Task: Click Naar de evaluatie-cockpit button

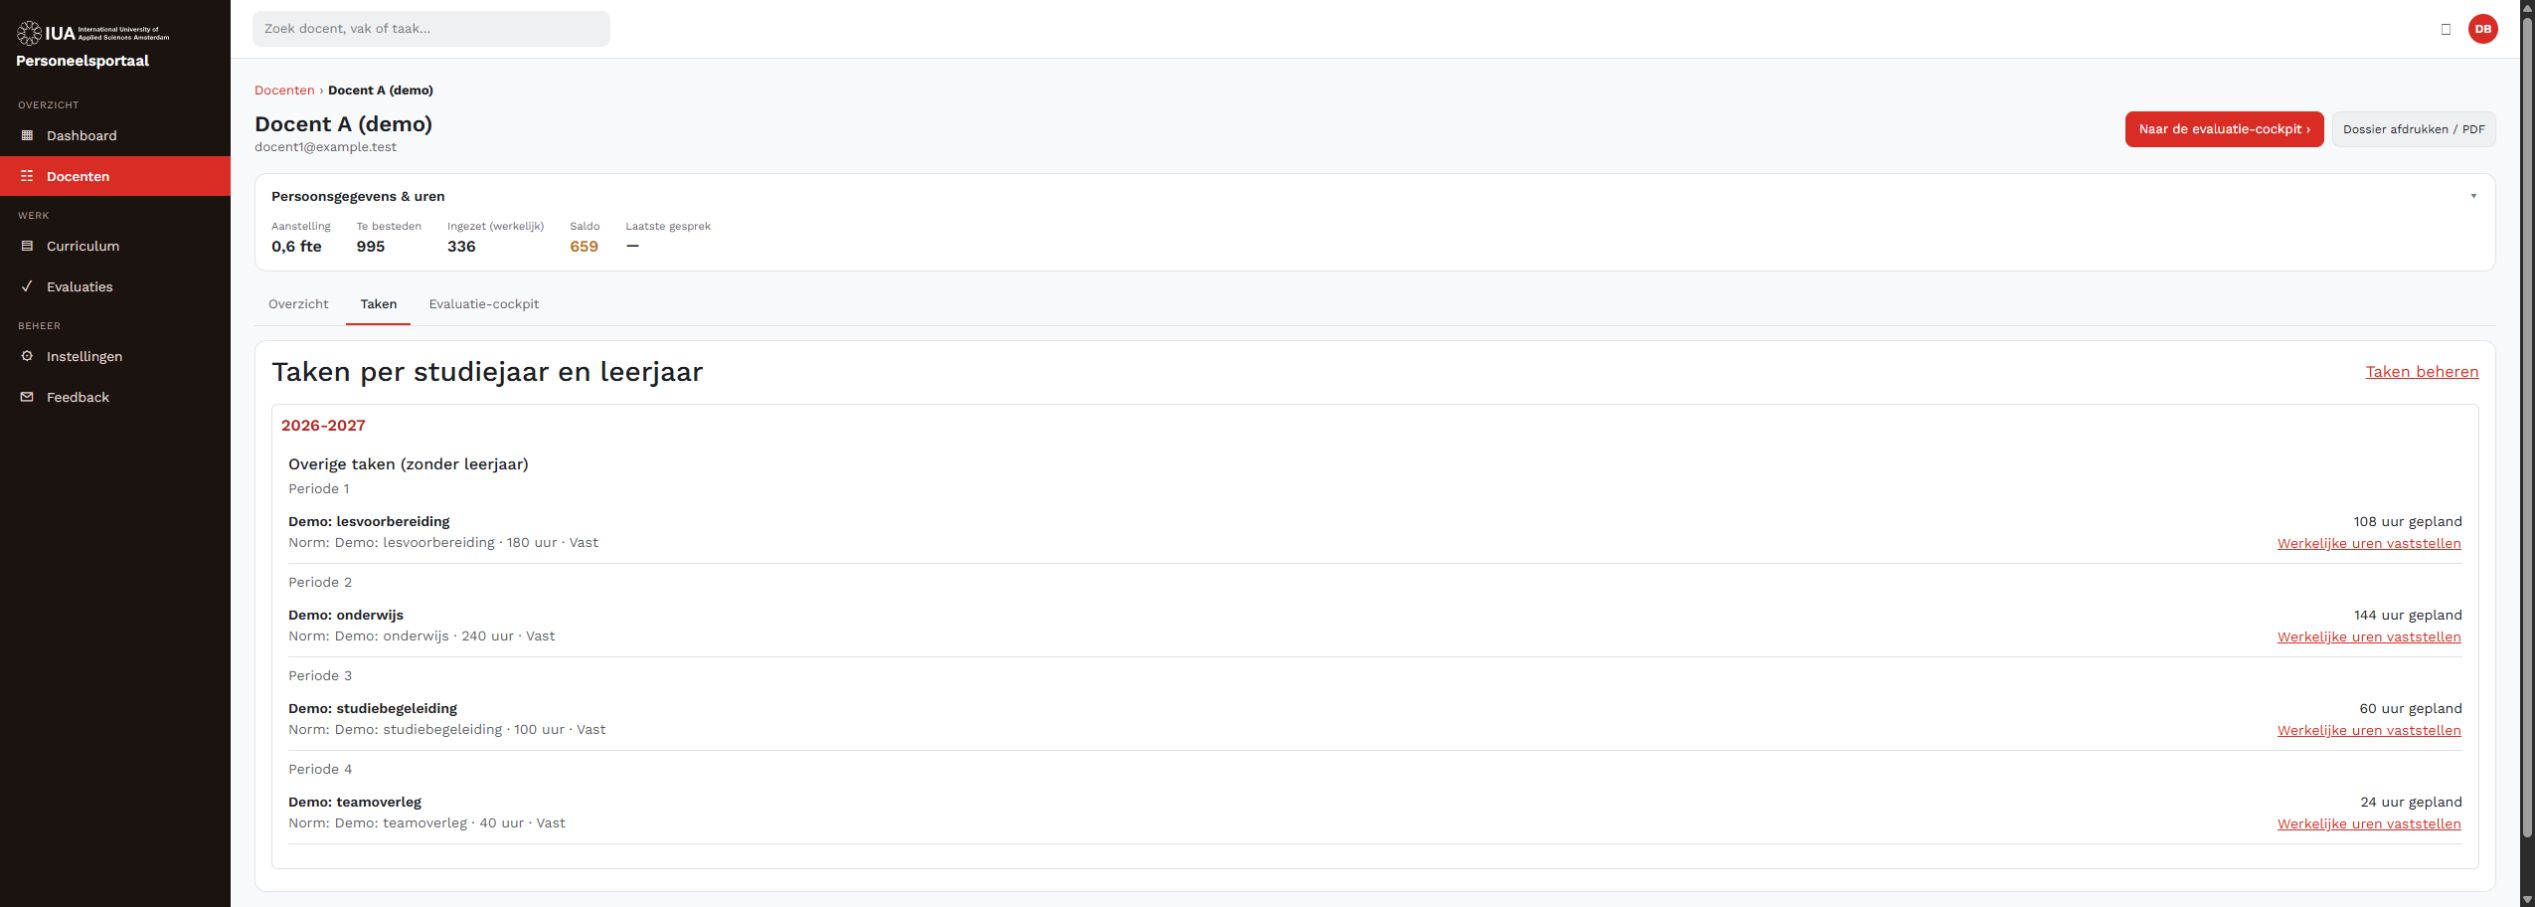Action: 2223,129
